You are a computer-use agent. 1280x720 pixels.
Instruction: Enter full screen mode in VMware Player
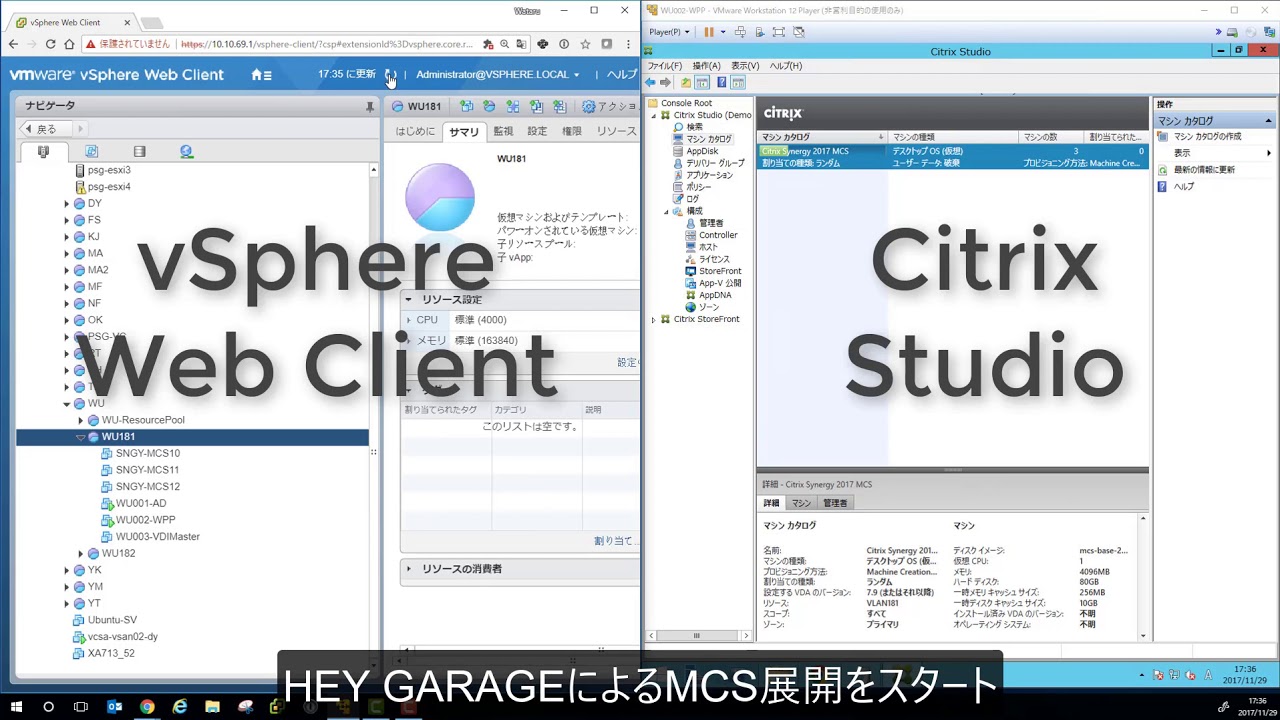(779, 32)
